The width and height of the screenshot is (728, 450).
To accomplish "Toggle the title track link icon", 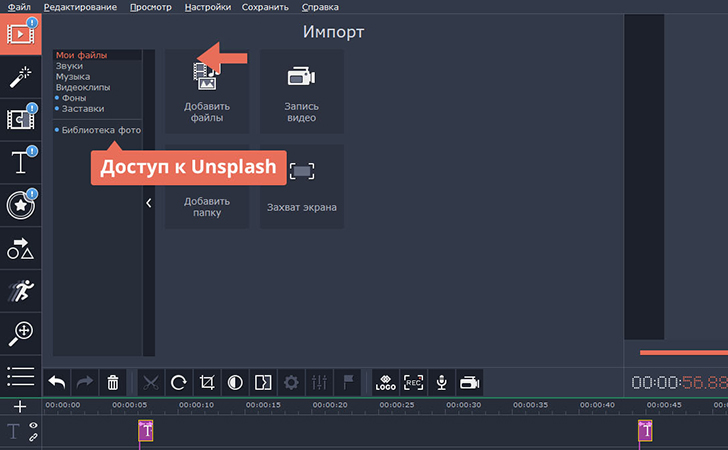I will pos(33,437).
